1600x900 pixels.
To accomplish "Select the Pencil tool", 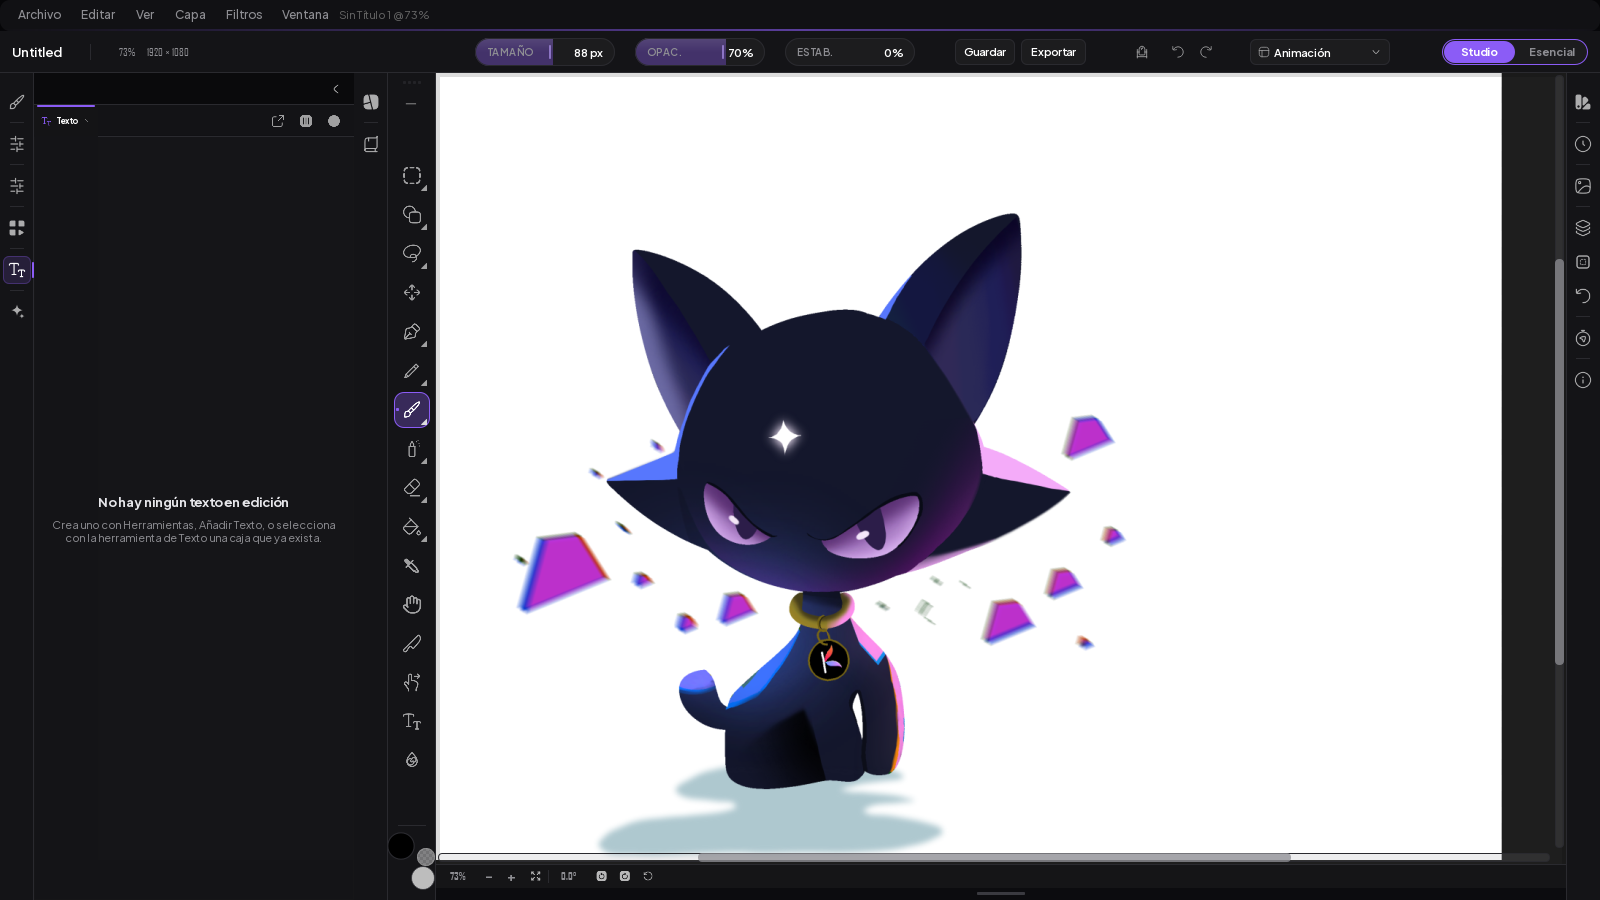I will click(x=412, y=371).
